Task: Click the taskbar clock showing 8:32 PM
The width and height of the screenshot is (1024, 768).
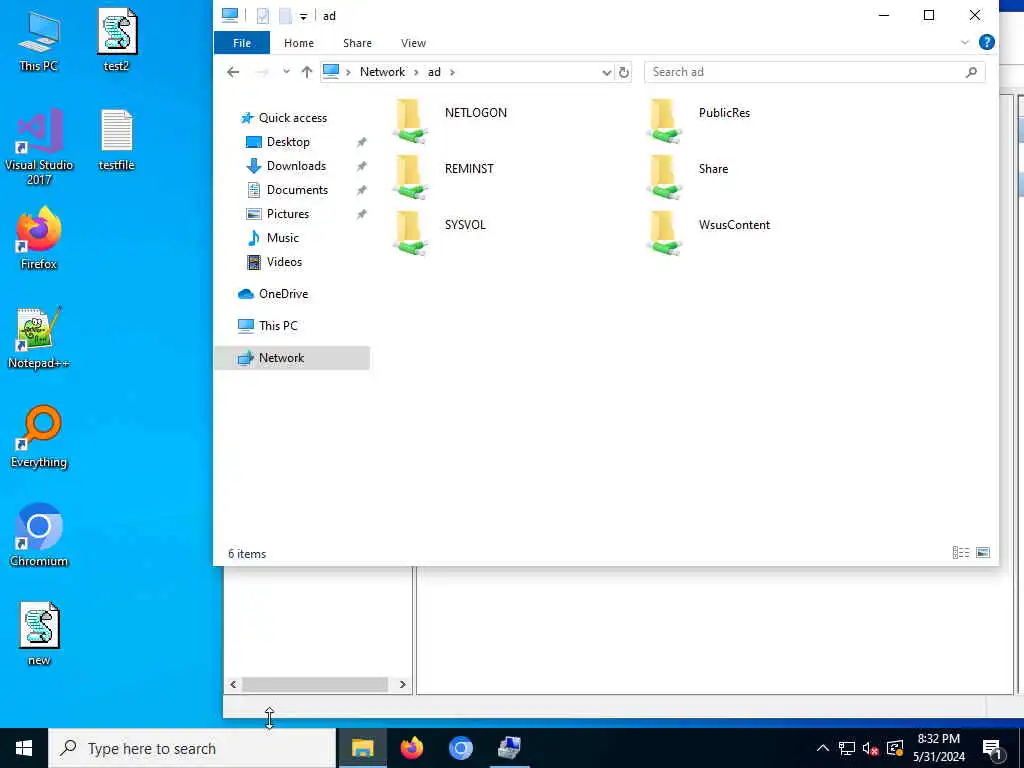Action: click(x=938, y=748)
